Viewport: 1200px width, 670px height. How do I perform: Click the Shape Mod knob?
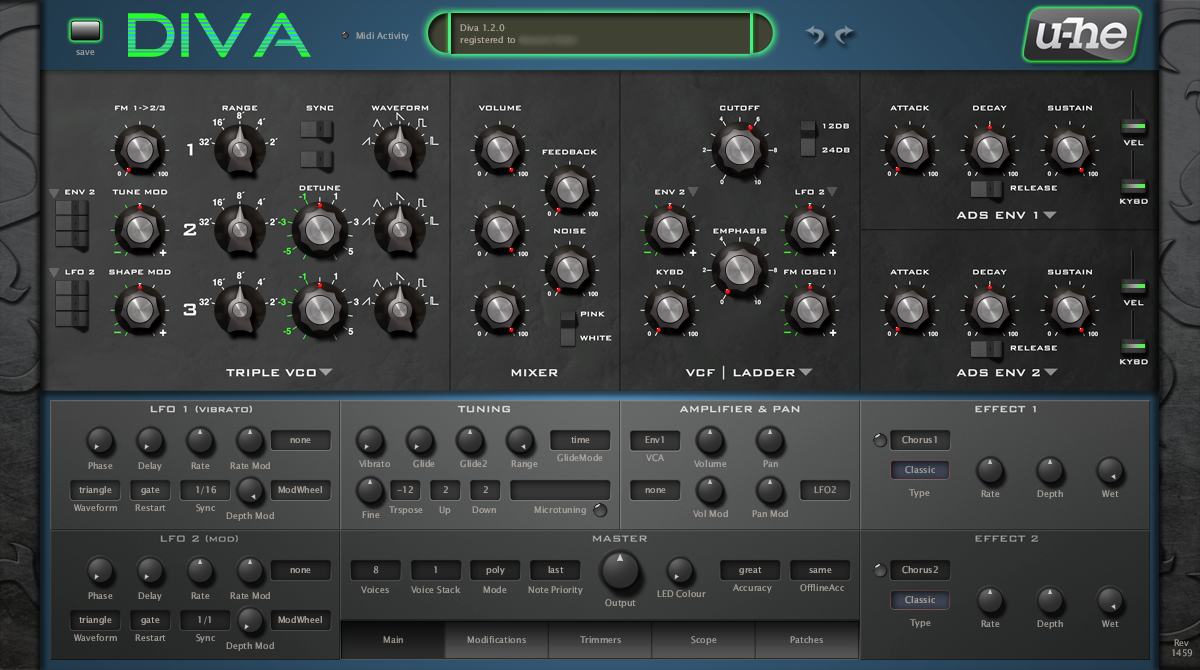(140, 309)
